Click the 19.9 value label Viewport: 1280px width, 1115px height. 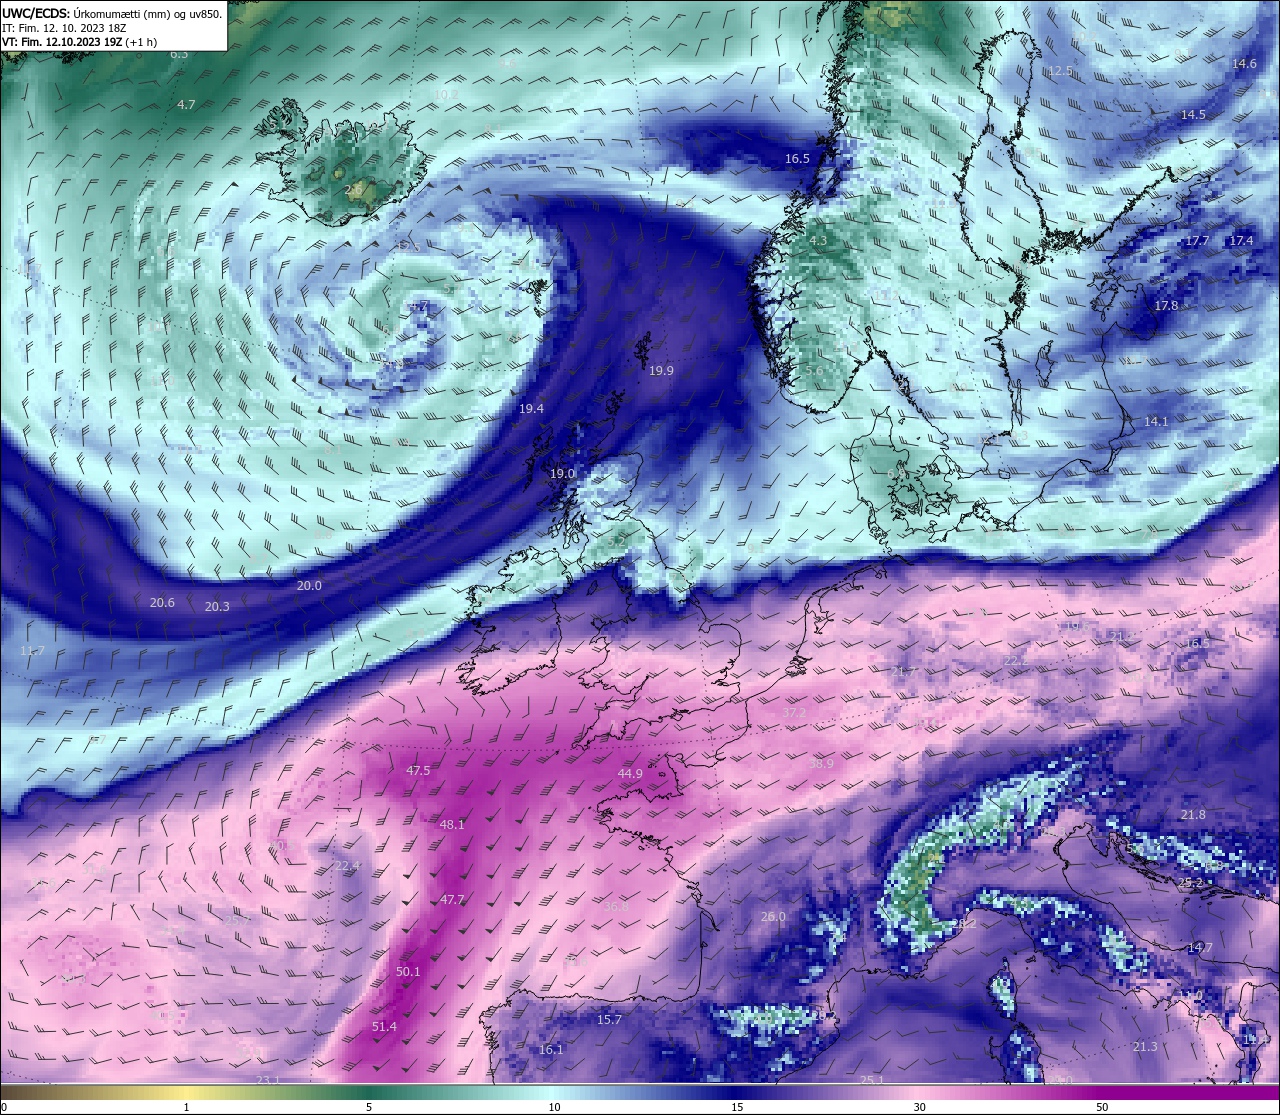click(661, 371)
